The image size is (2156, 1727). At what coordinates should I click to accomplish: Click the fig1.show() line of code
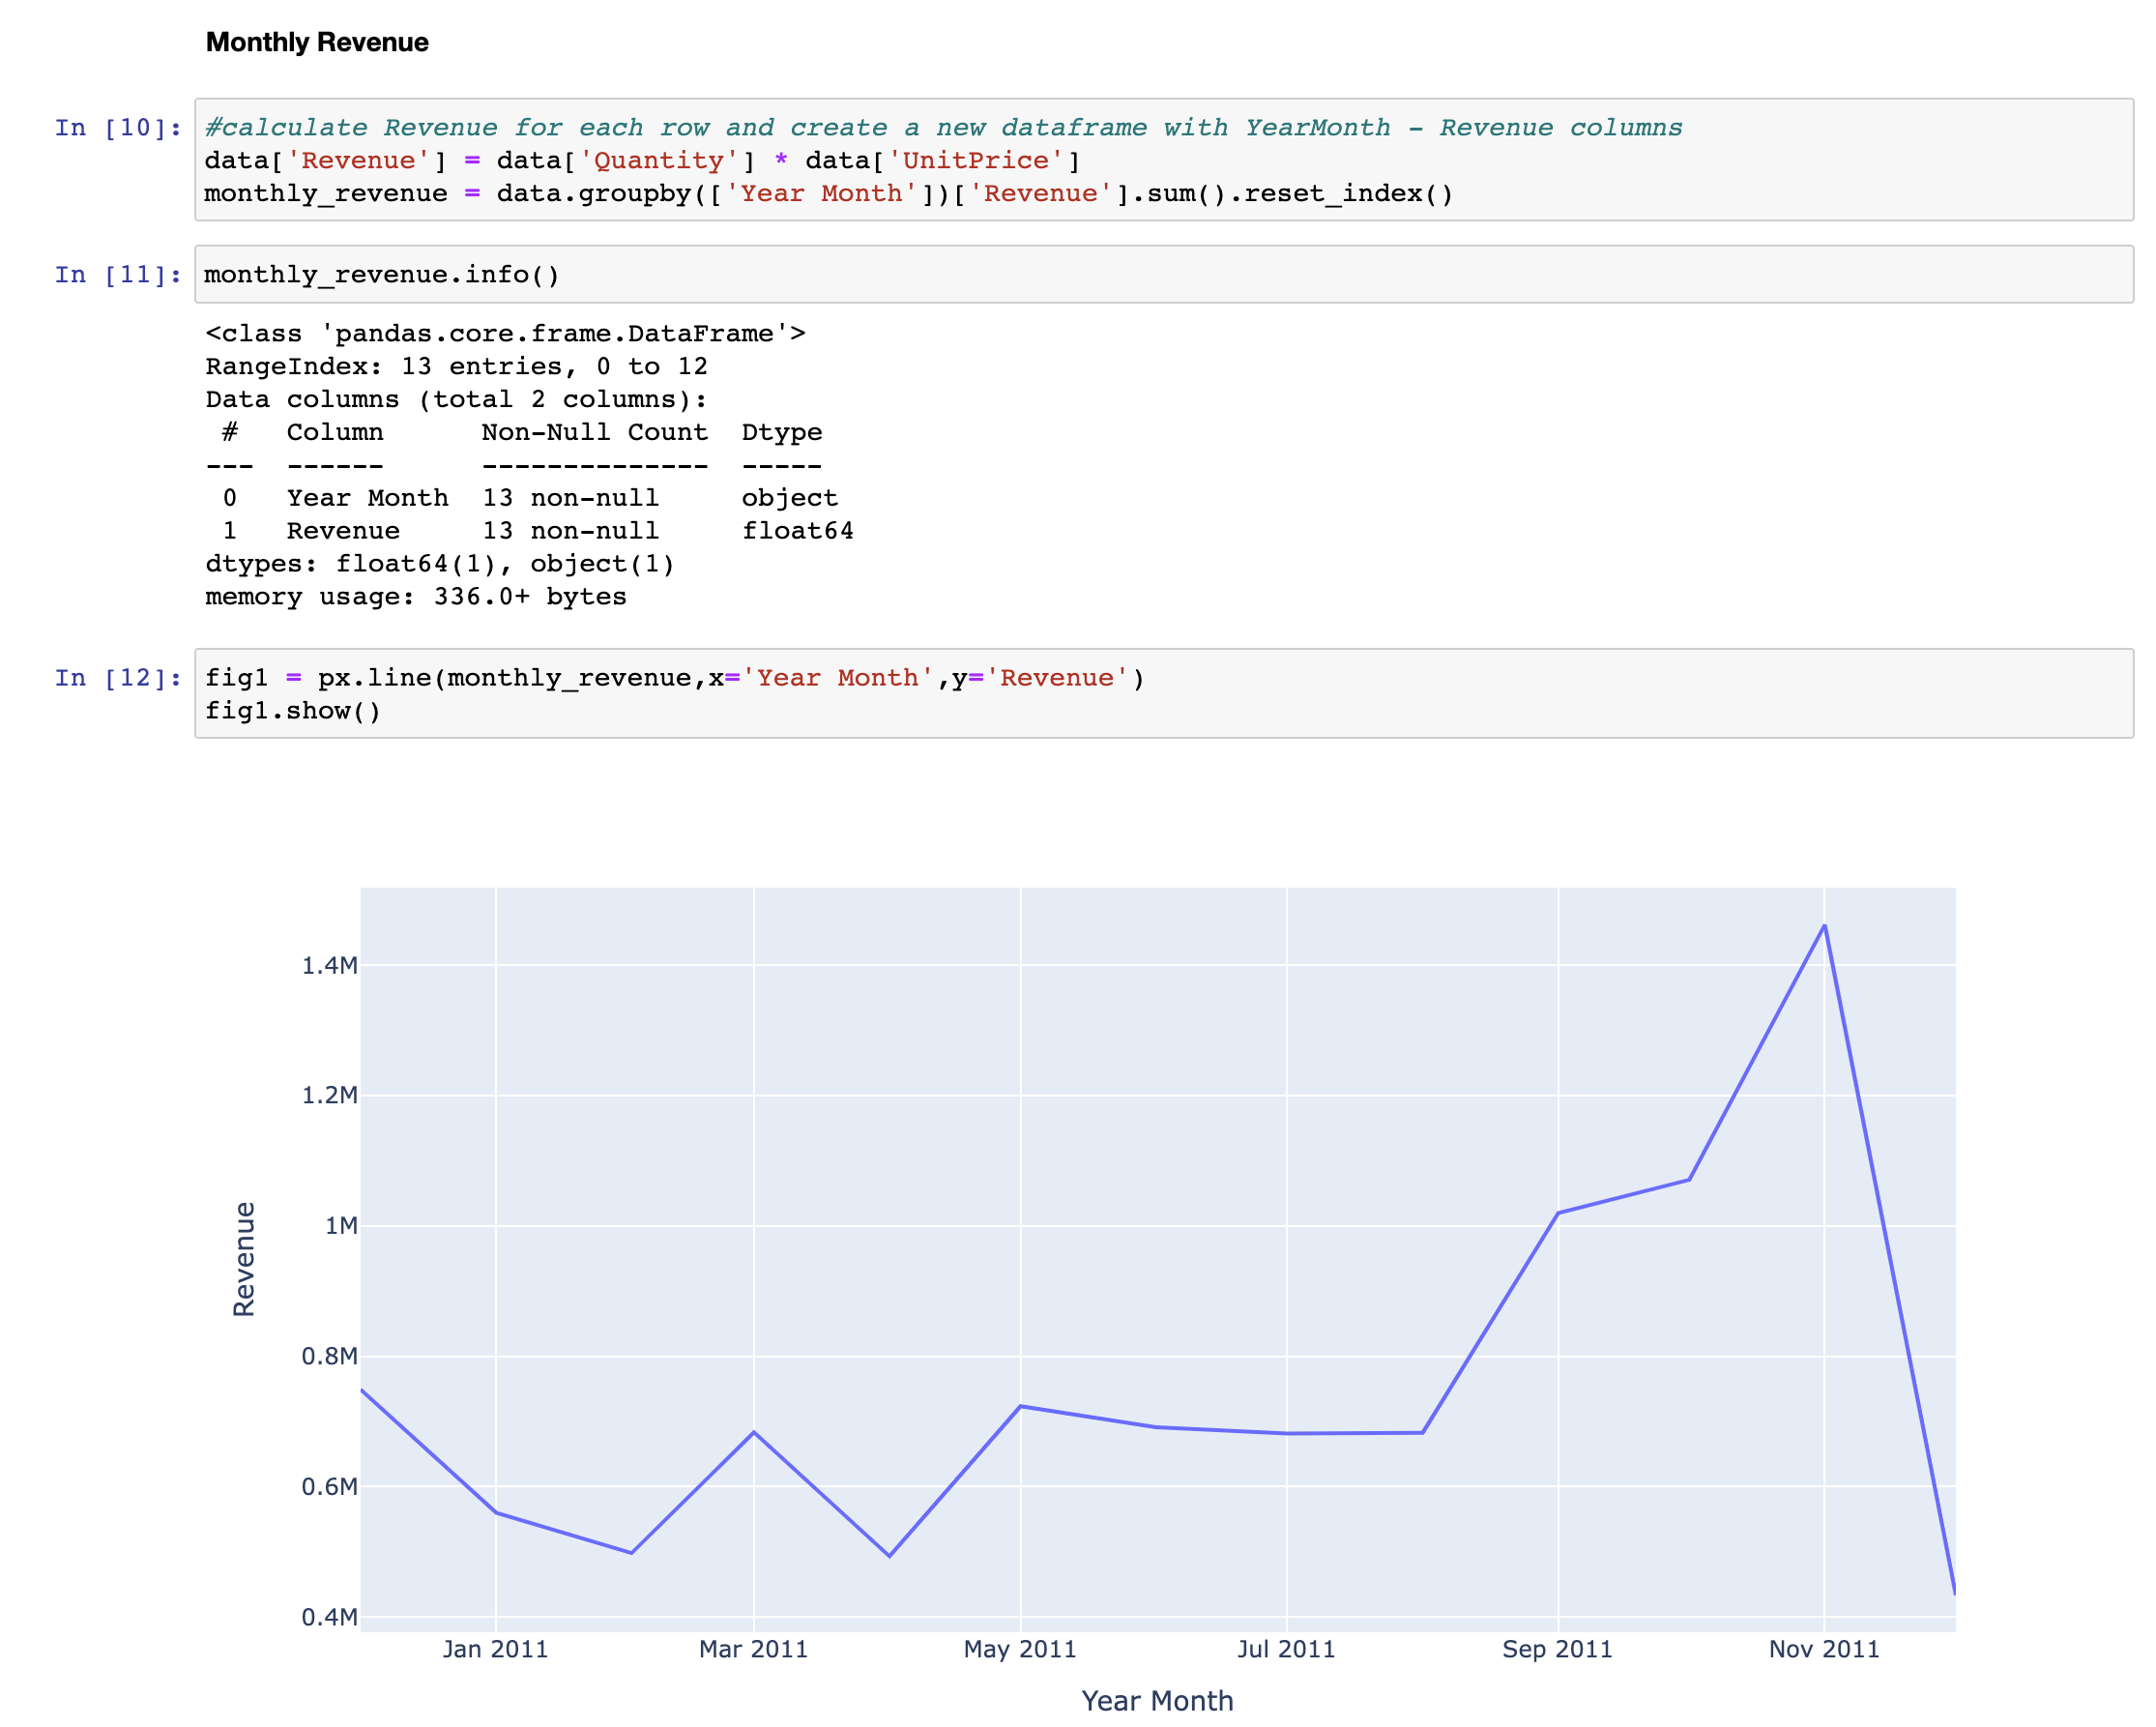tap(293, 711)
